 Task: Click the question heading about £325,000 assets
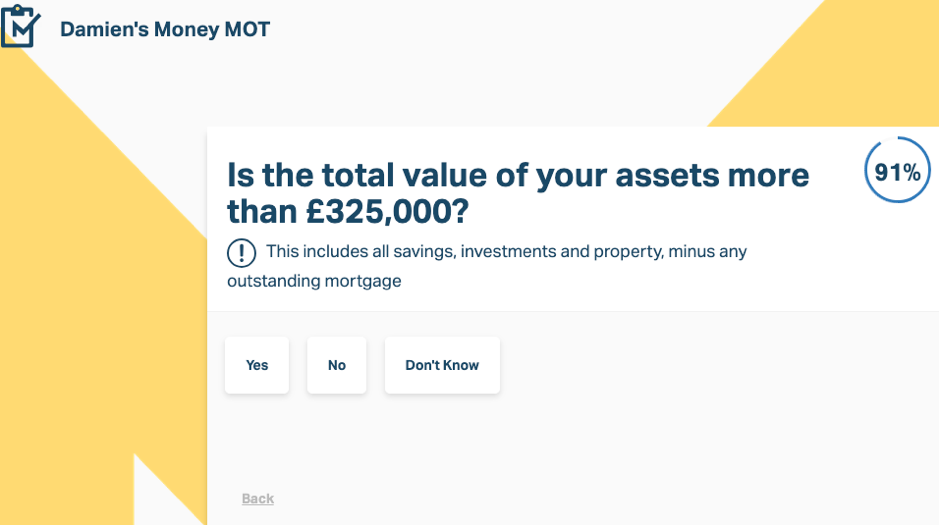[x=518, y=193]
